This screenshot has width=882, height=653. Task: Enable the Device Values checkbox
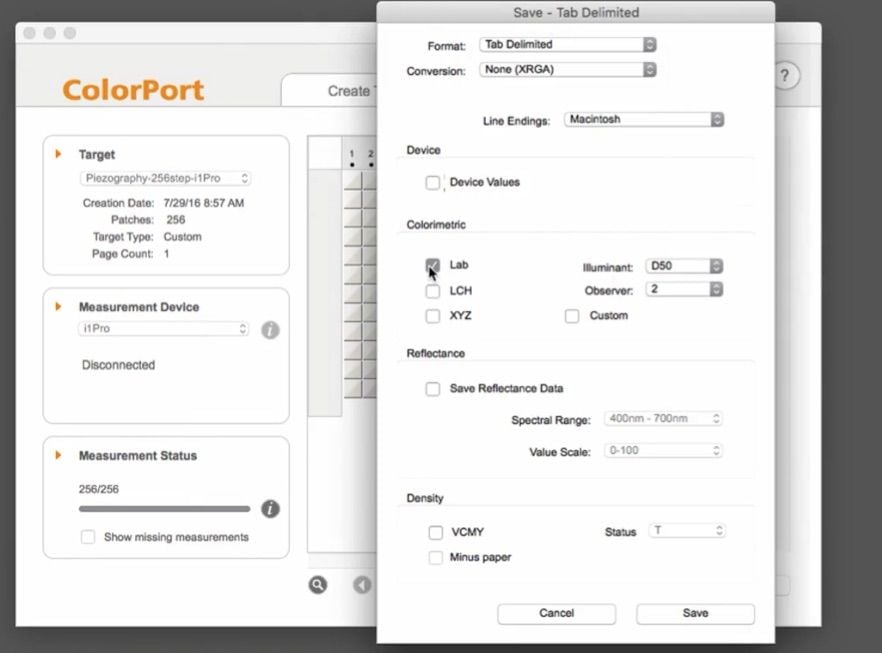(x=433, y=183)
